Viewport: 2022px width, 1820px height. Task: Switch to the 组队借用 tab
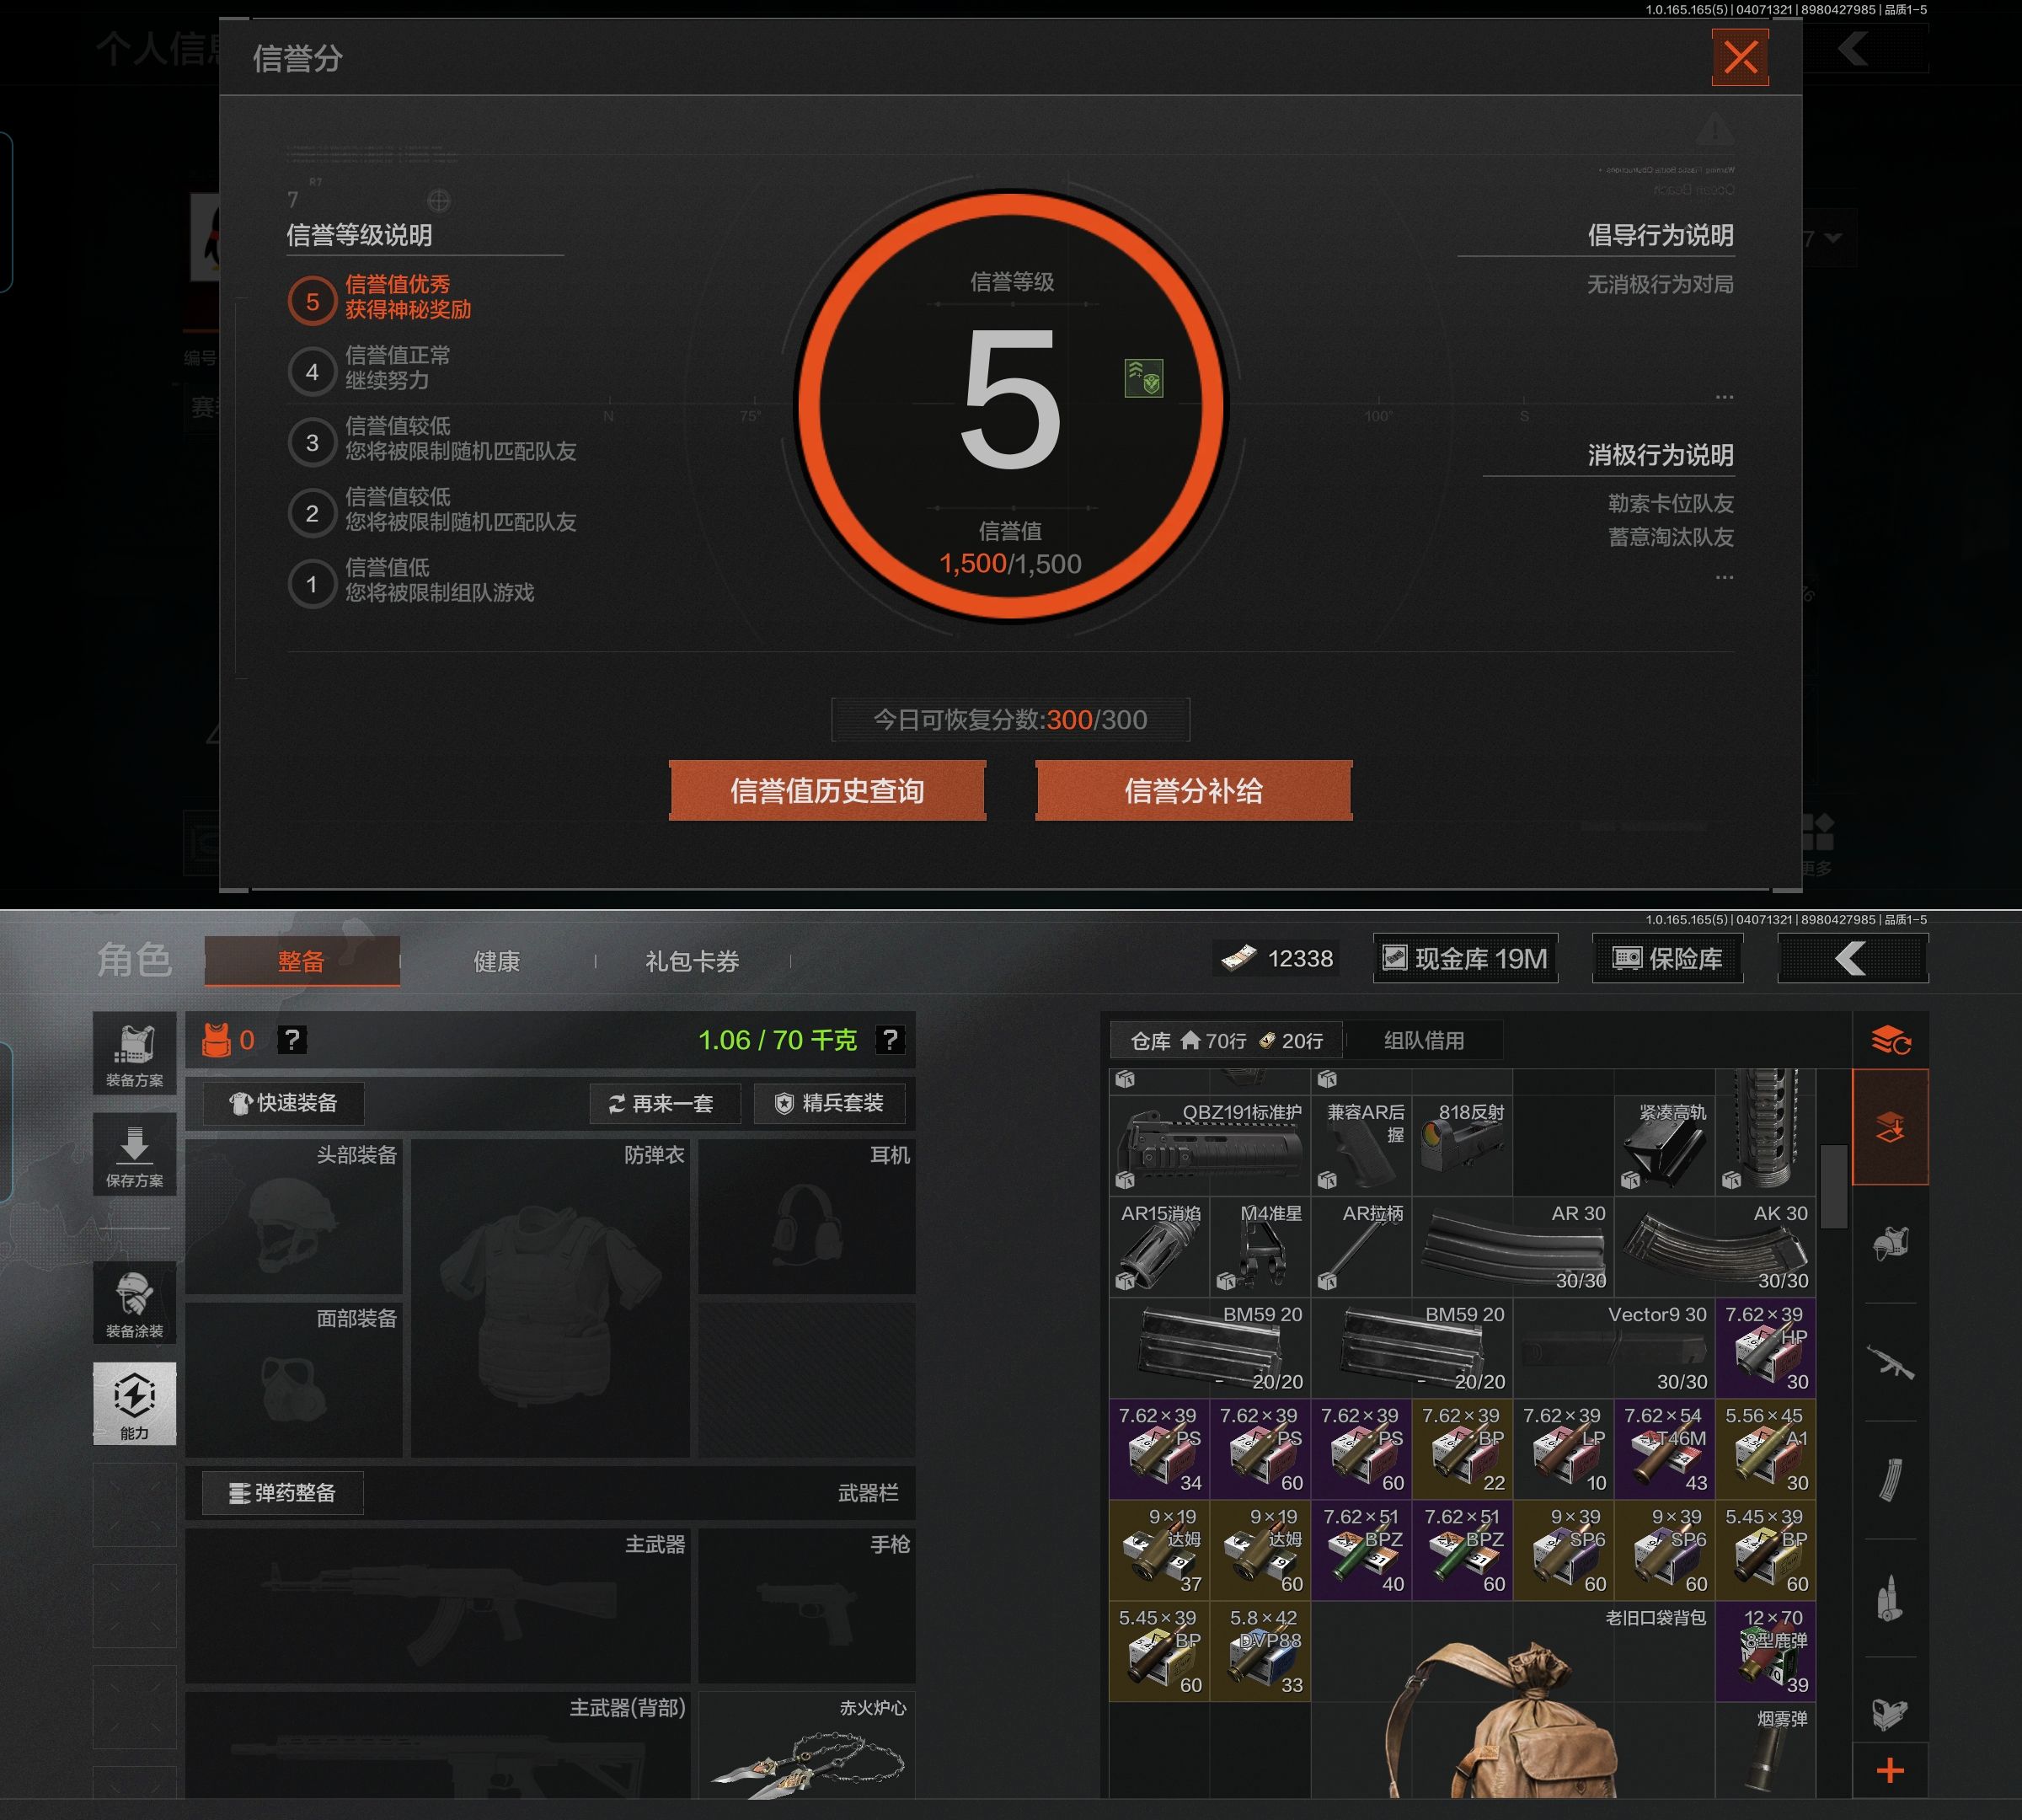pos(1423,1040)
